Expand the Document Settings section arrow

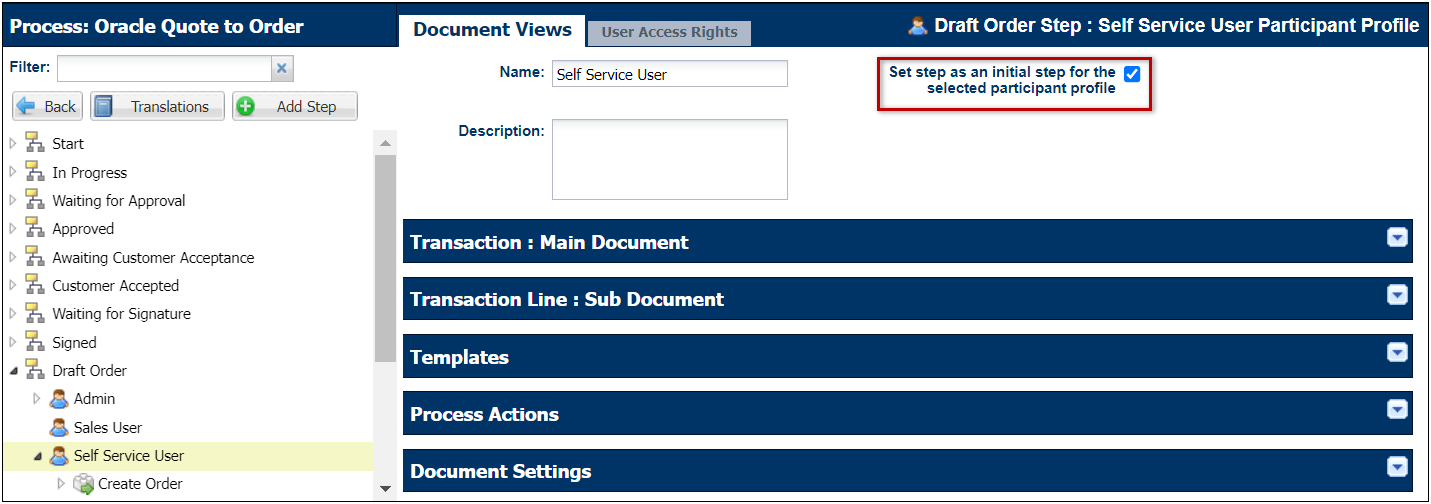click(x=1397, y=467)
